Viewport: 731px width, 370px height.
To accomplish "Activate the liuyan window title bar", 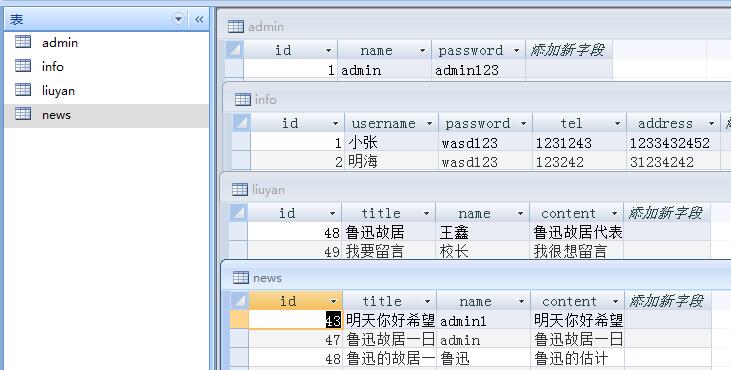I will click(x=477, y=190).
